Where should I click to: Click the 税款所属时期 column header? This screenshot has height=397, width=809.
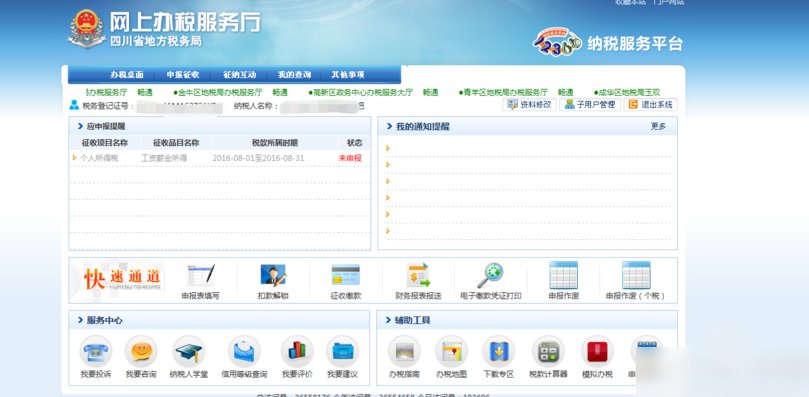click(274, 143)
